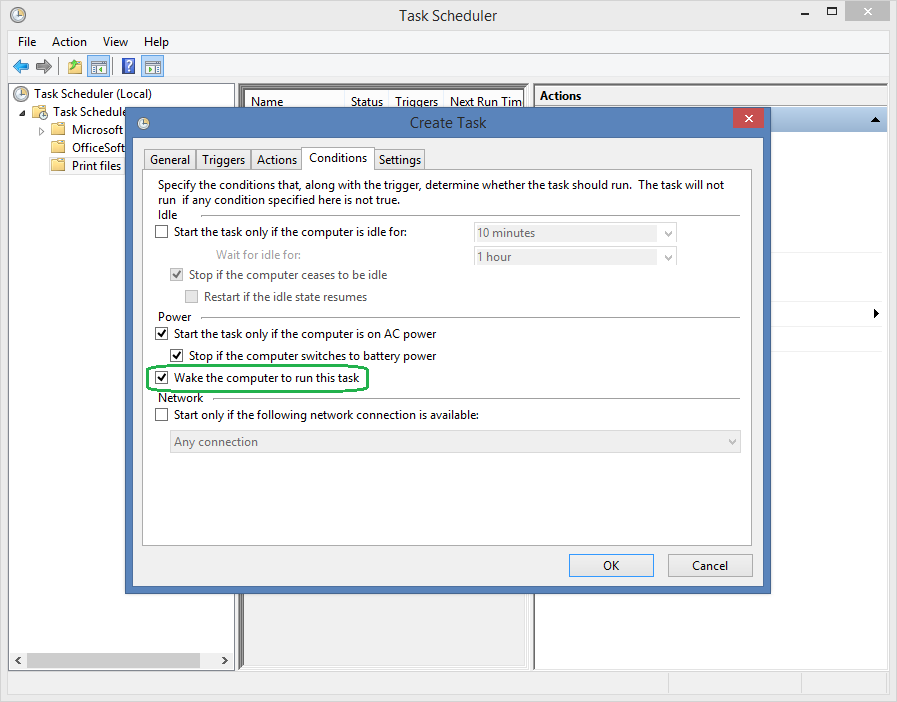Confirm the task with OK button
This screenshot has height=702, width=897.
pos(611,566)
